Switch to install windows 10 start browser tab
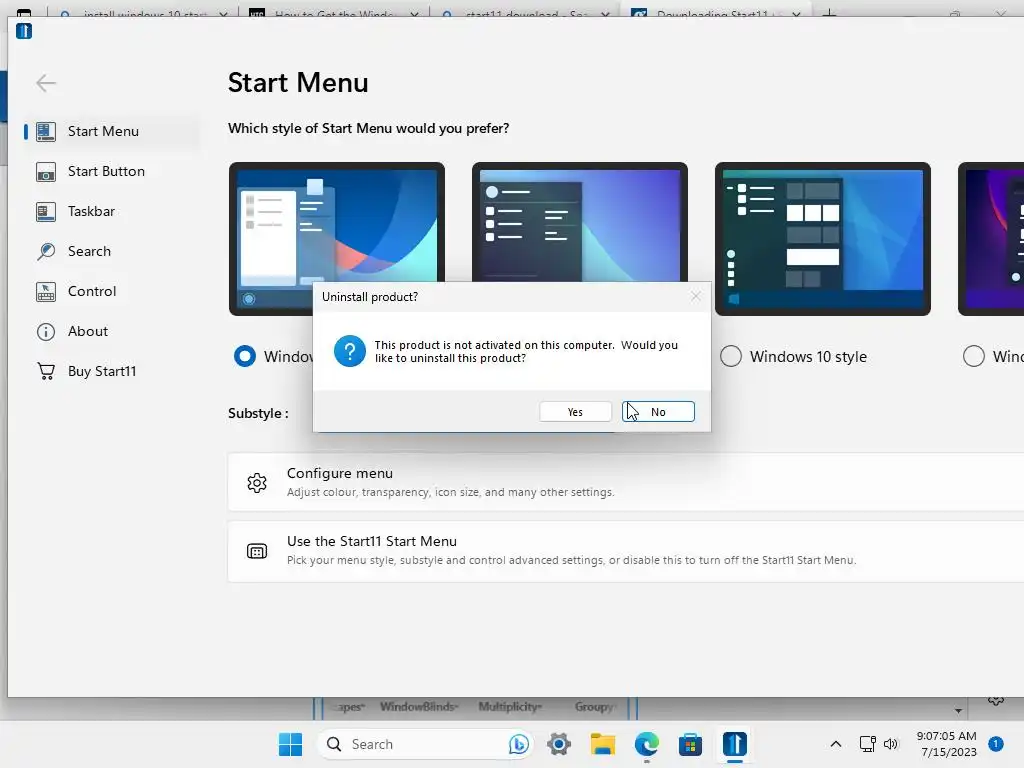 142,12
